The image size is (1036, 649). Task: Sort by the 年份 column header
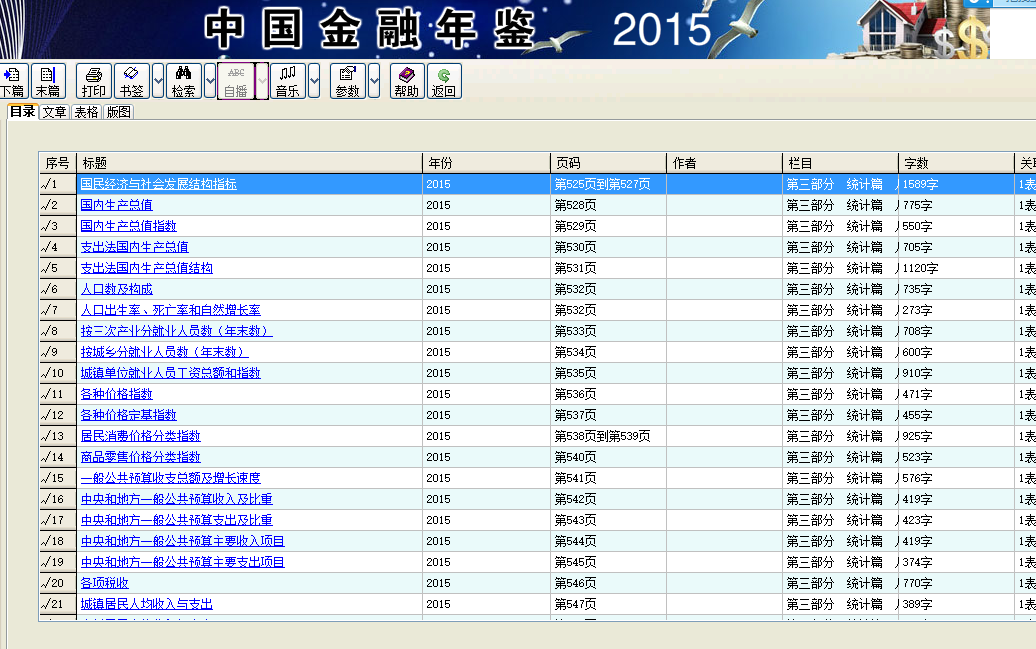pyautogui.click(x=486, y=163)
